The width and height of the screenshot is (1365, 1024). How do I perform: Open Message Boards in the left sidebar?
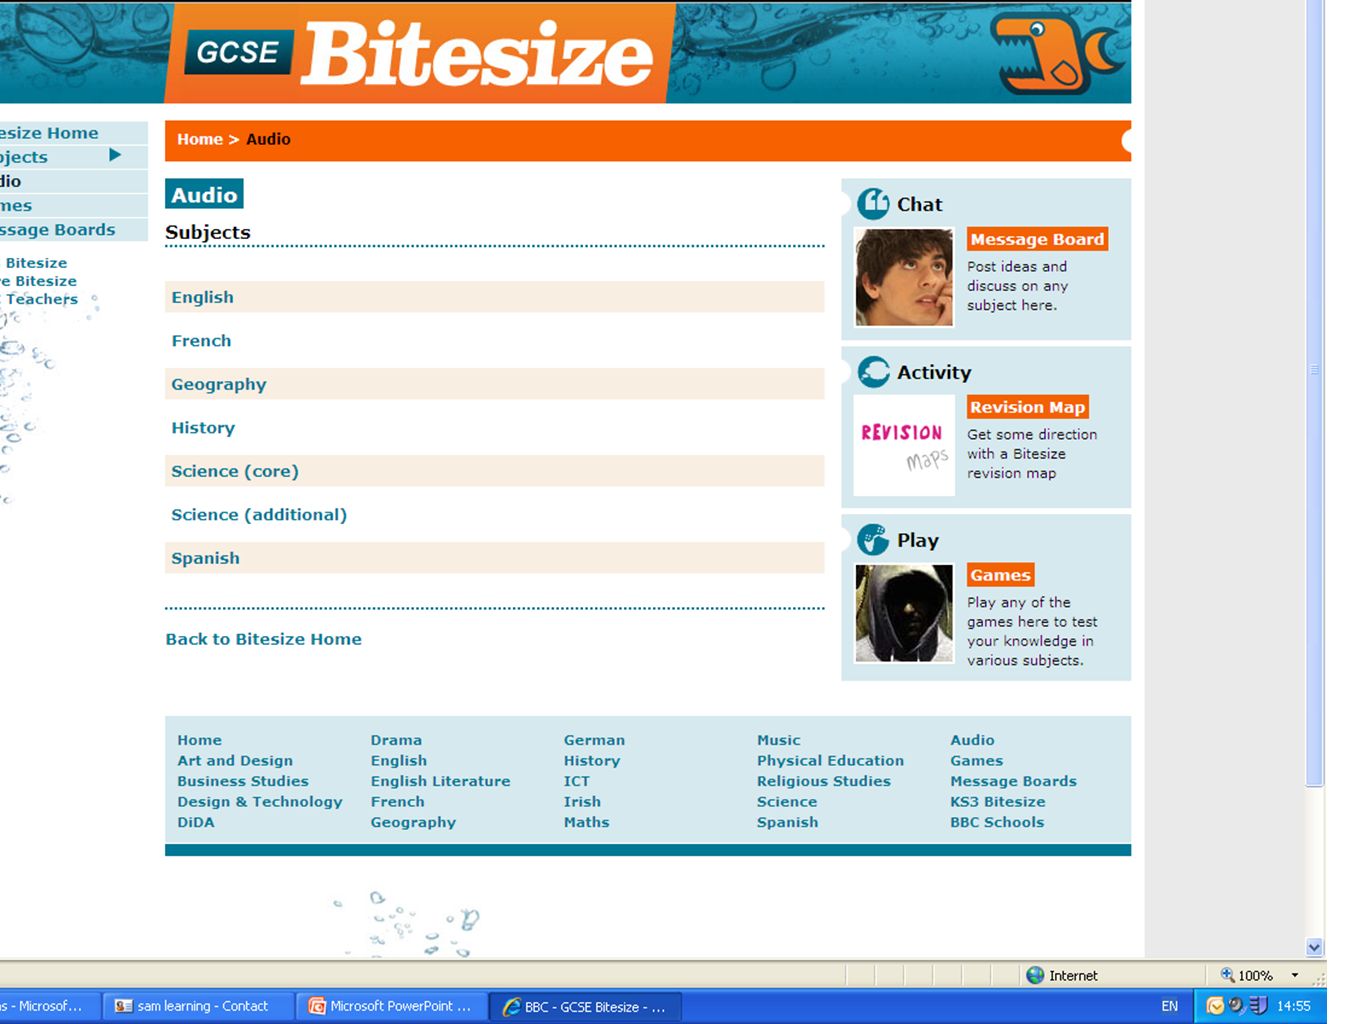pyautogui.click(x=57, y=230)
